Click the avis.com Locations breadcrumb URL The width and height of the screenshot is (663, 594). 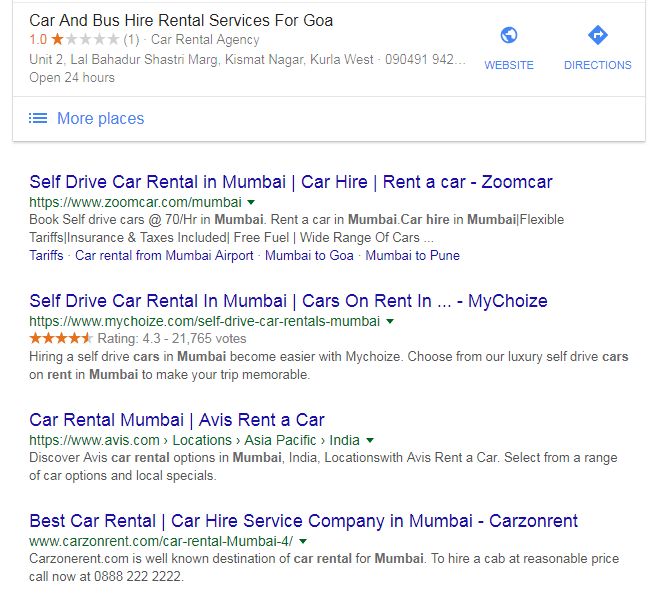pyautogui.click(x=195, y=440)
